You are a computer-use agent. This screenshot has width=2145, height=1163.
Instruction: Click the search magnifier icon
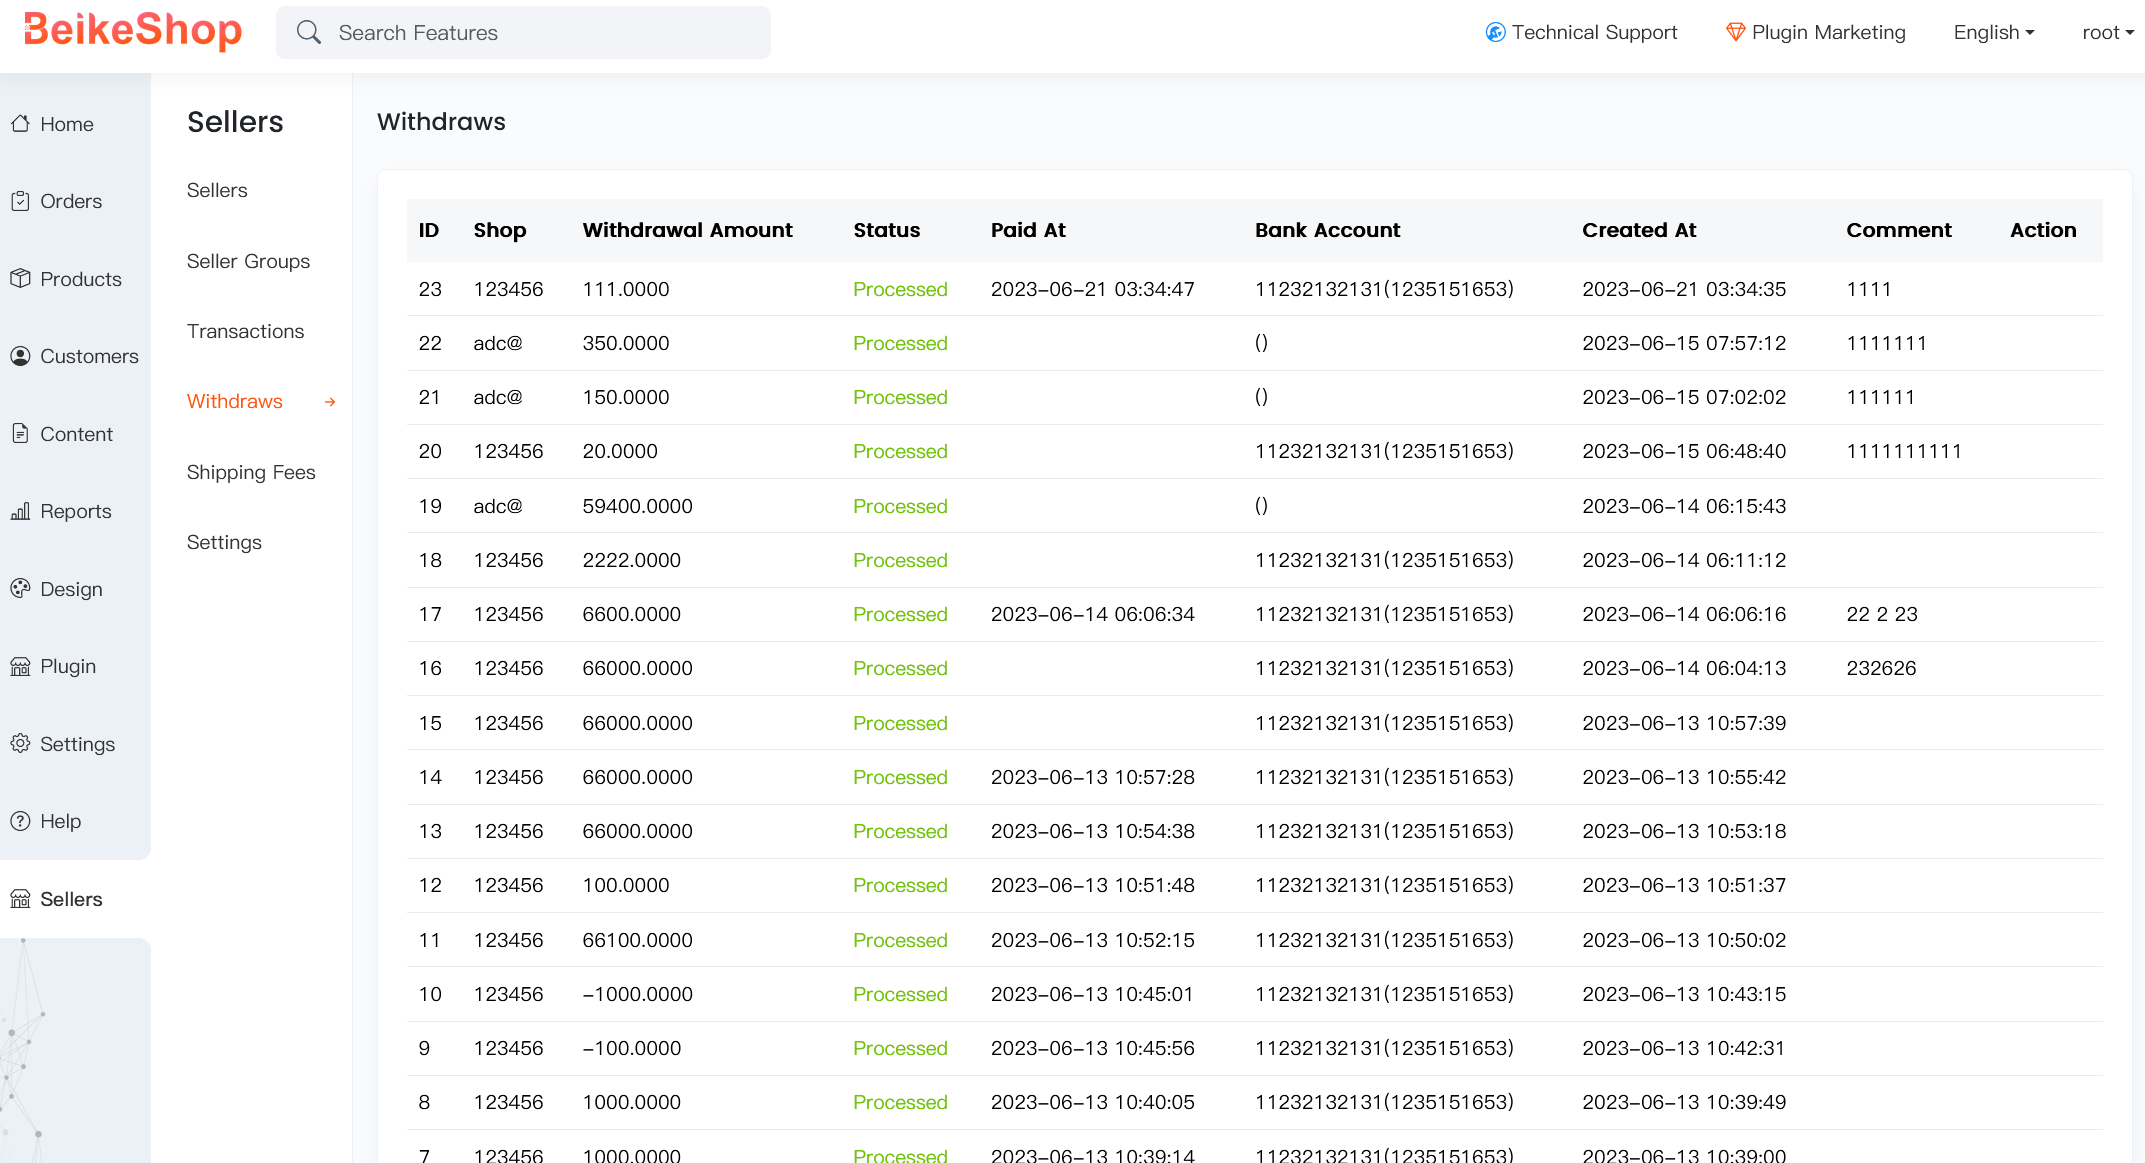click(x=309, y=33)
